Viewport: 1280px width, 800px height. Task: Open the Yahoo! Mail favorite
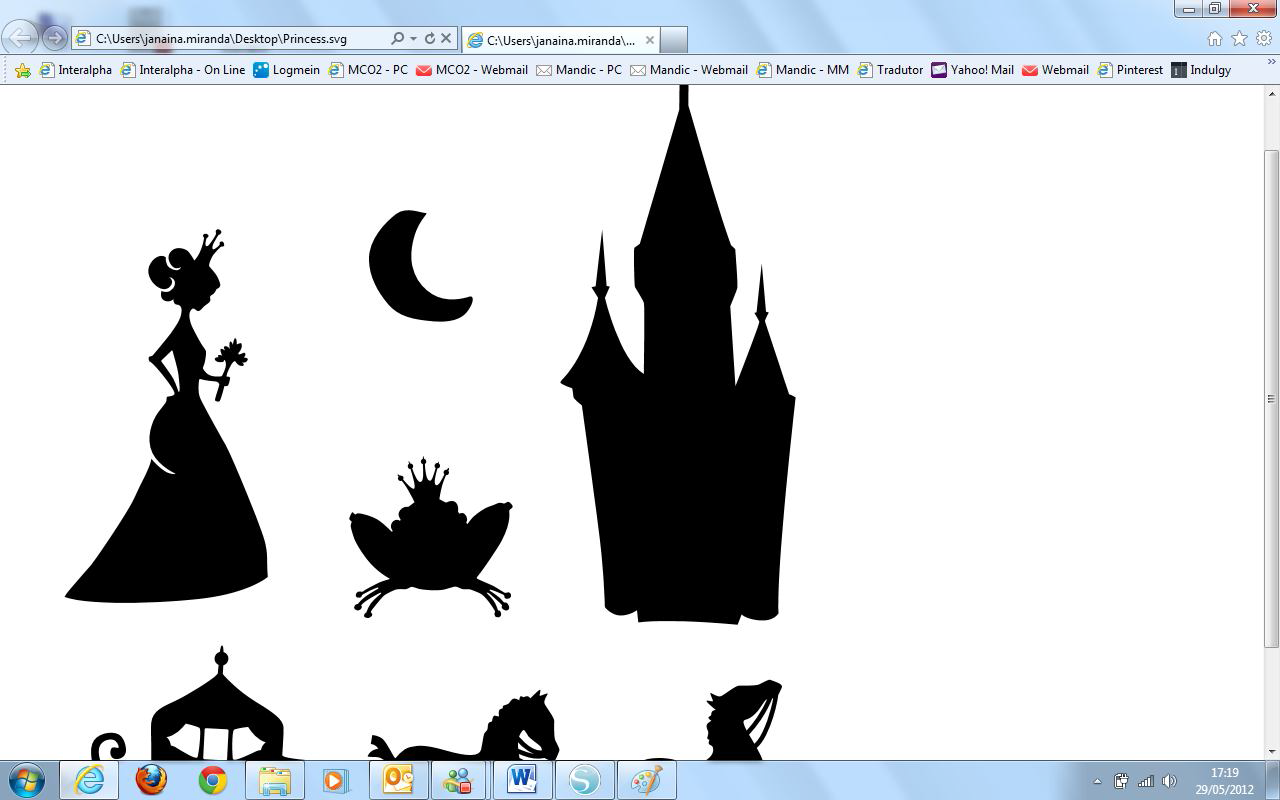click(x=973, y=70)
